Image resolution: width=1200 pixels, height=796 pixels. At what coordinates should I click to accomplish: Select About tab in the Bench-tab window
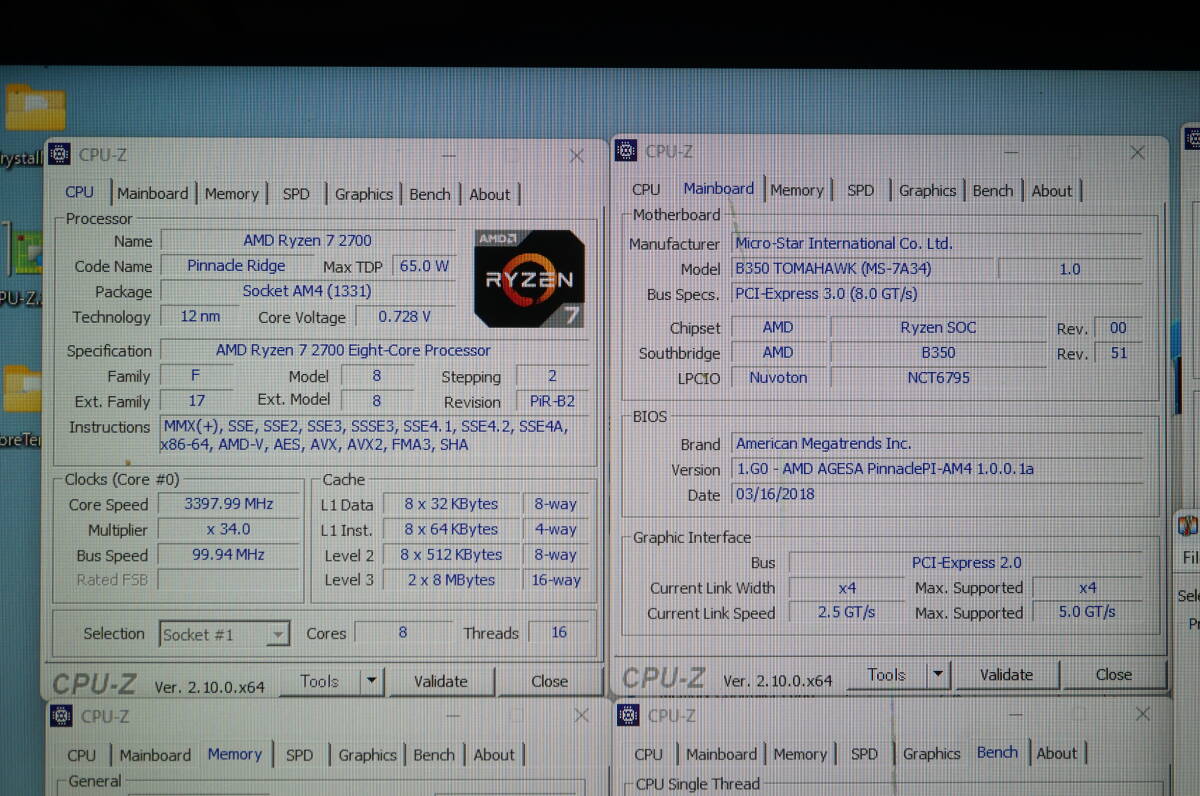pos(1057,753)
